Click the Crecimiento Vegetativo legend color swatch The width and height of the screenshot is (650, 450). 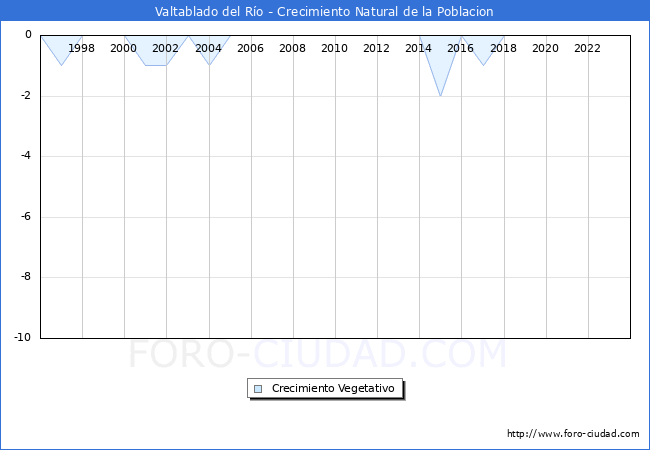(258, 389)
